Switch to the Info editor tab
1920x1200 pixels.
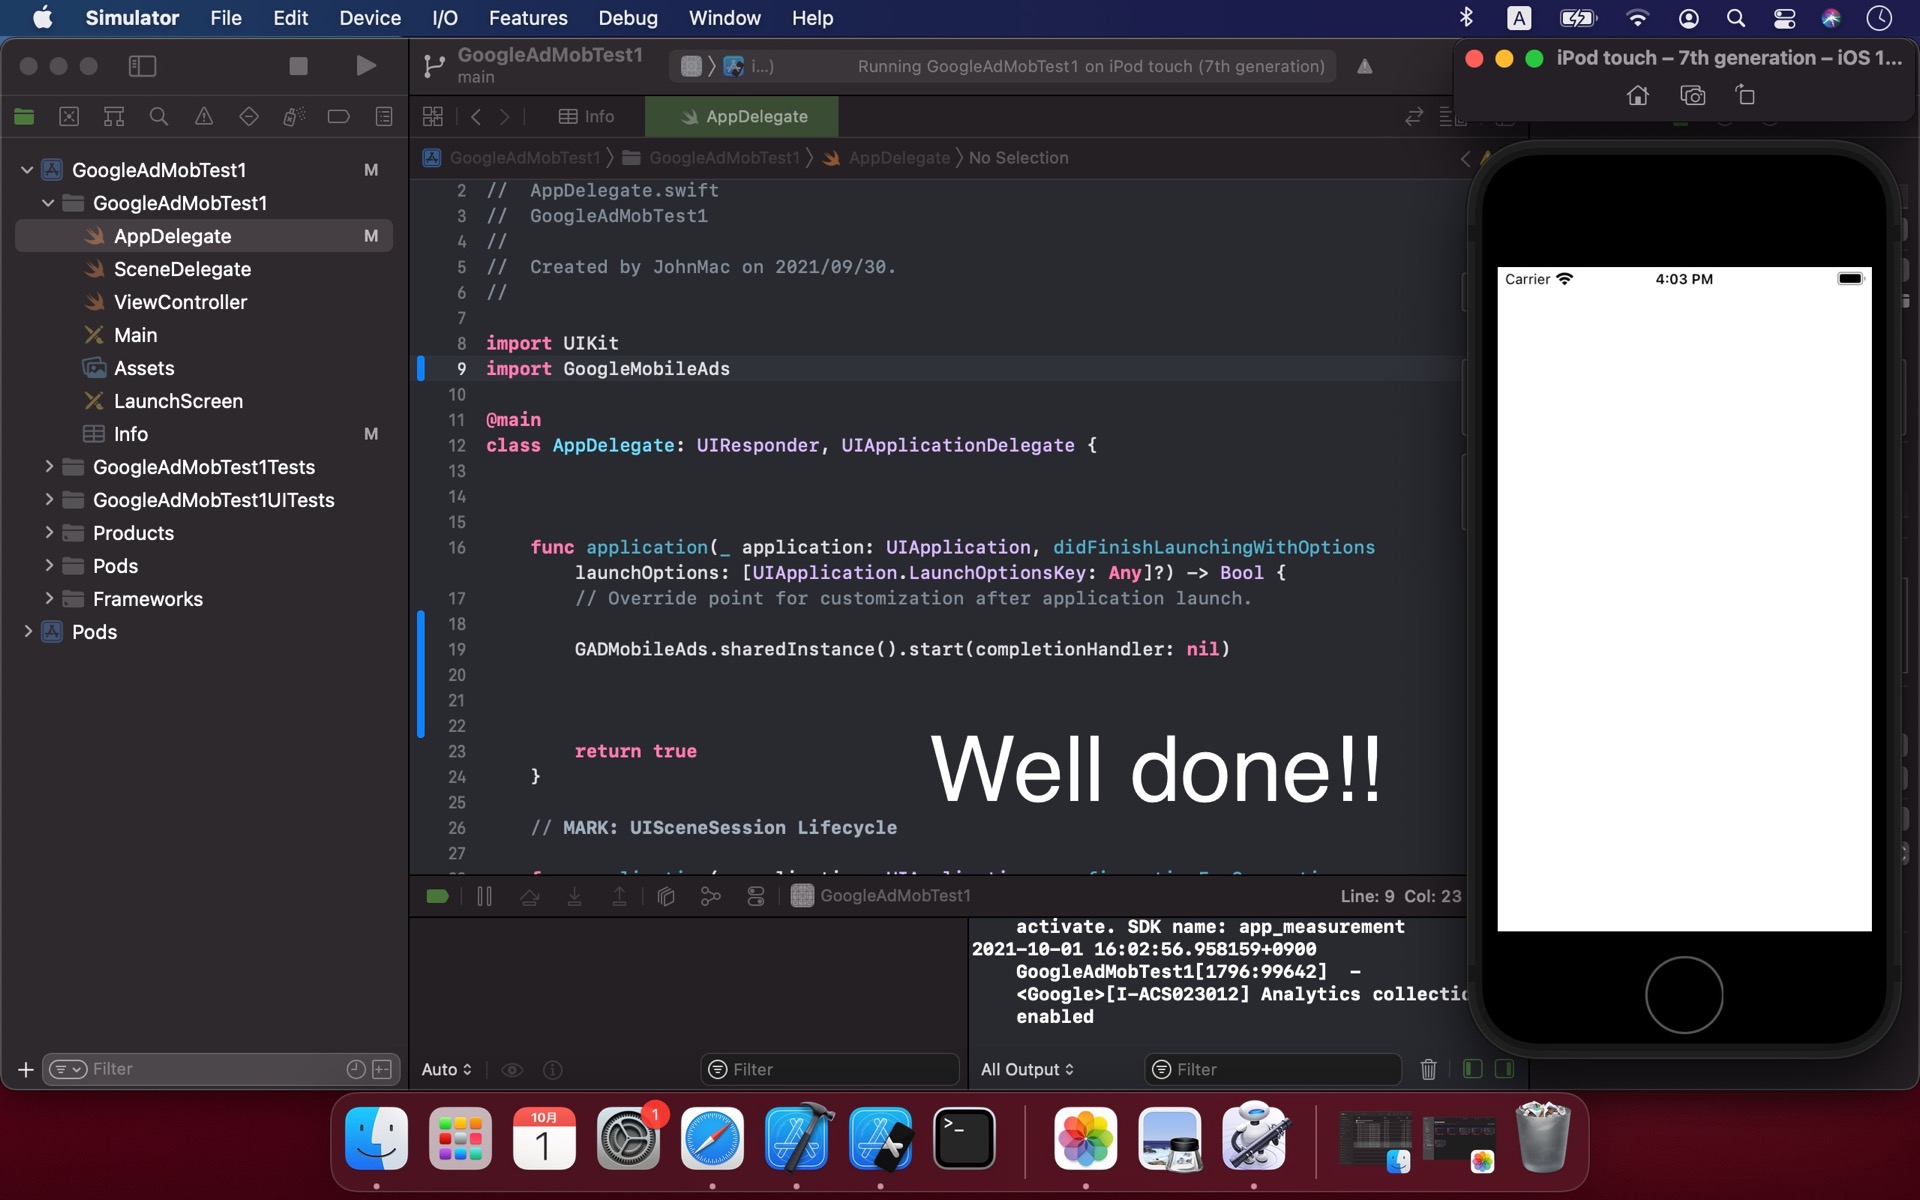click(x=587, y=117)
